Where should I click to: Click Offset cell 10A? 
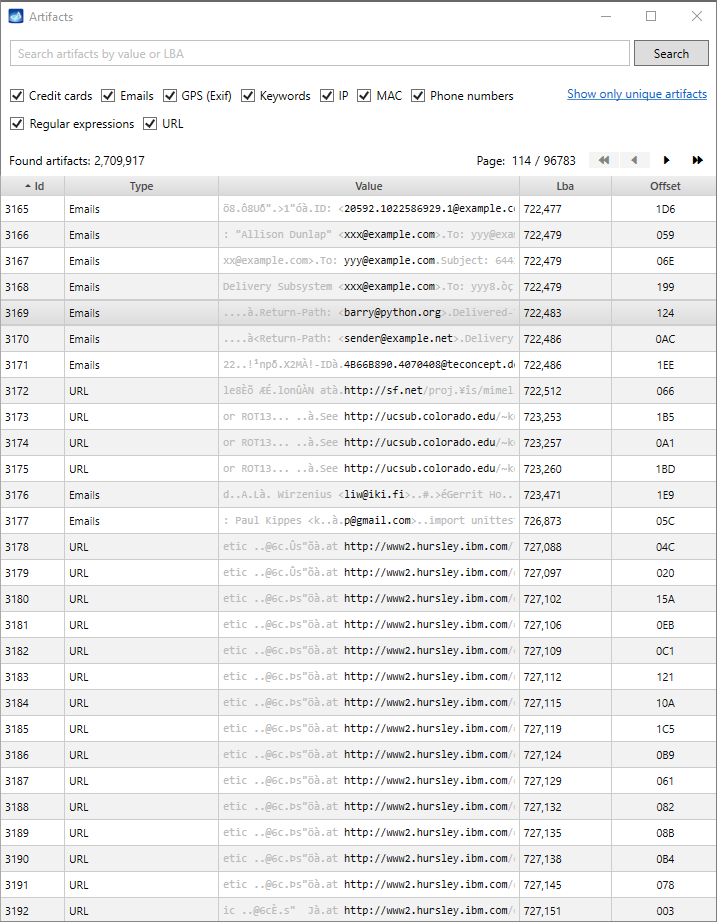pyautogui.click(x=664, y=703)
